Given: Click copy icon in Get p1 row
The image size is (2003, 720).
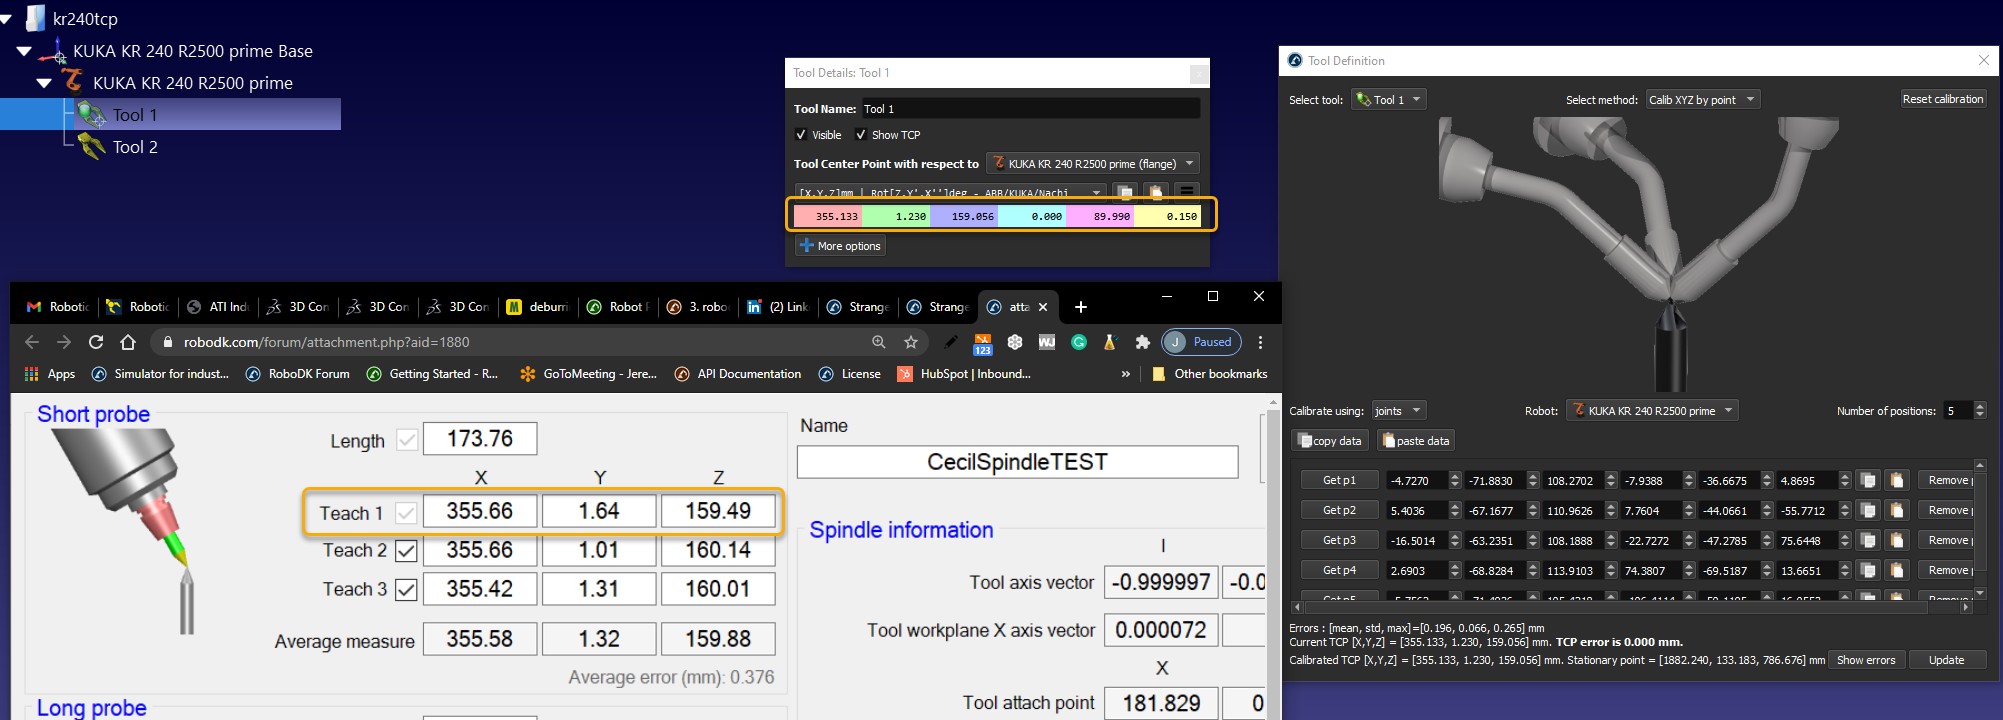Looking at the screenshot, I should [x=1867, y=481].
